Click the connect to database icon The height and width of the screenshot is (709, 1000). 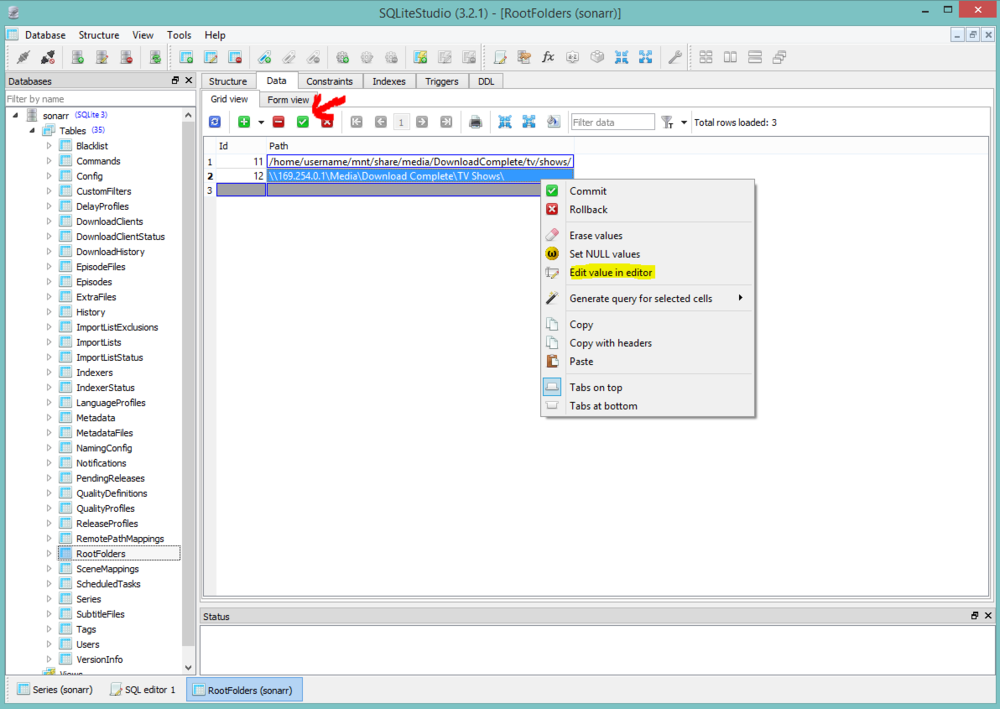tap(23, 57)
